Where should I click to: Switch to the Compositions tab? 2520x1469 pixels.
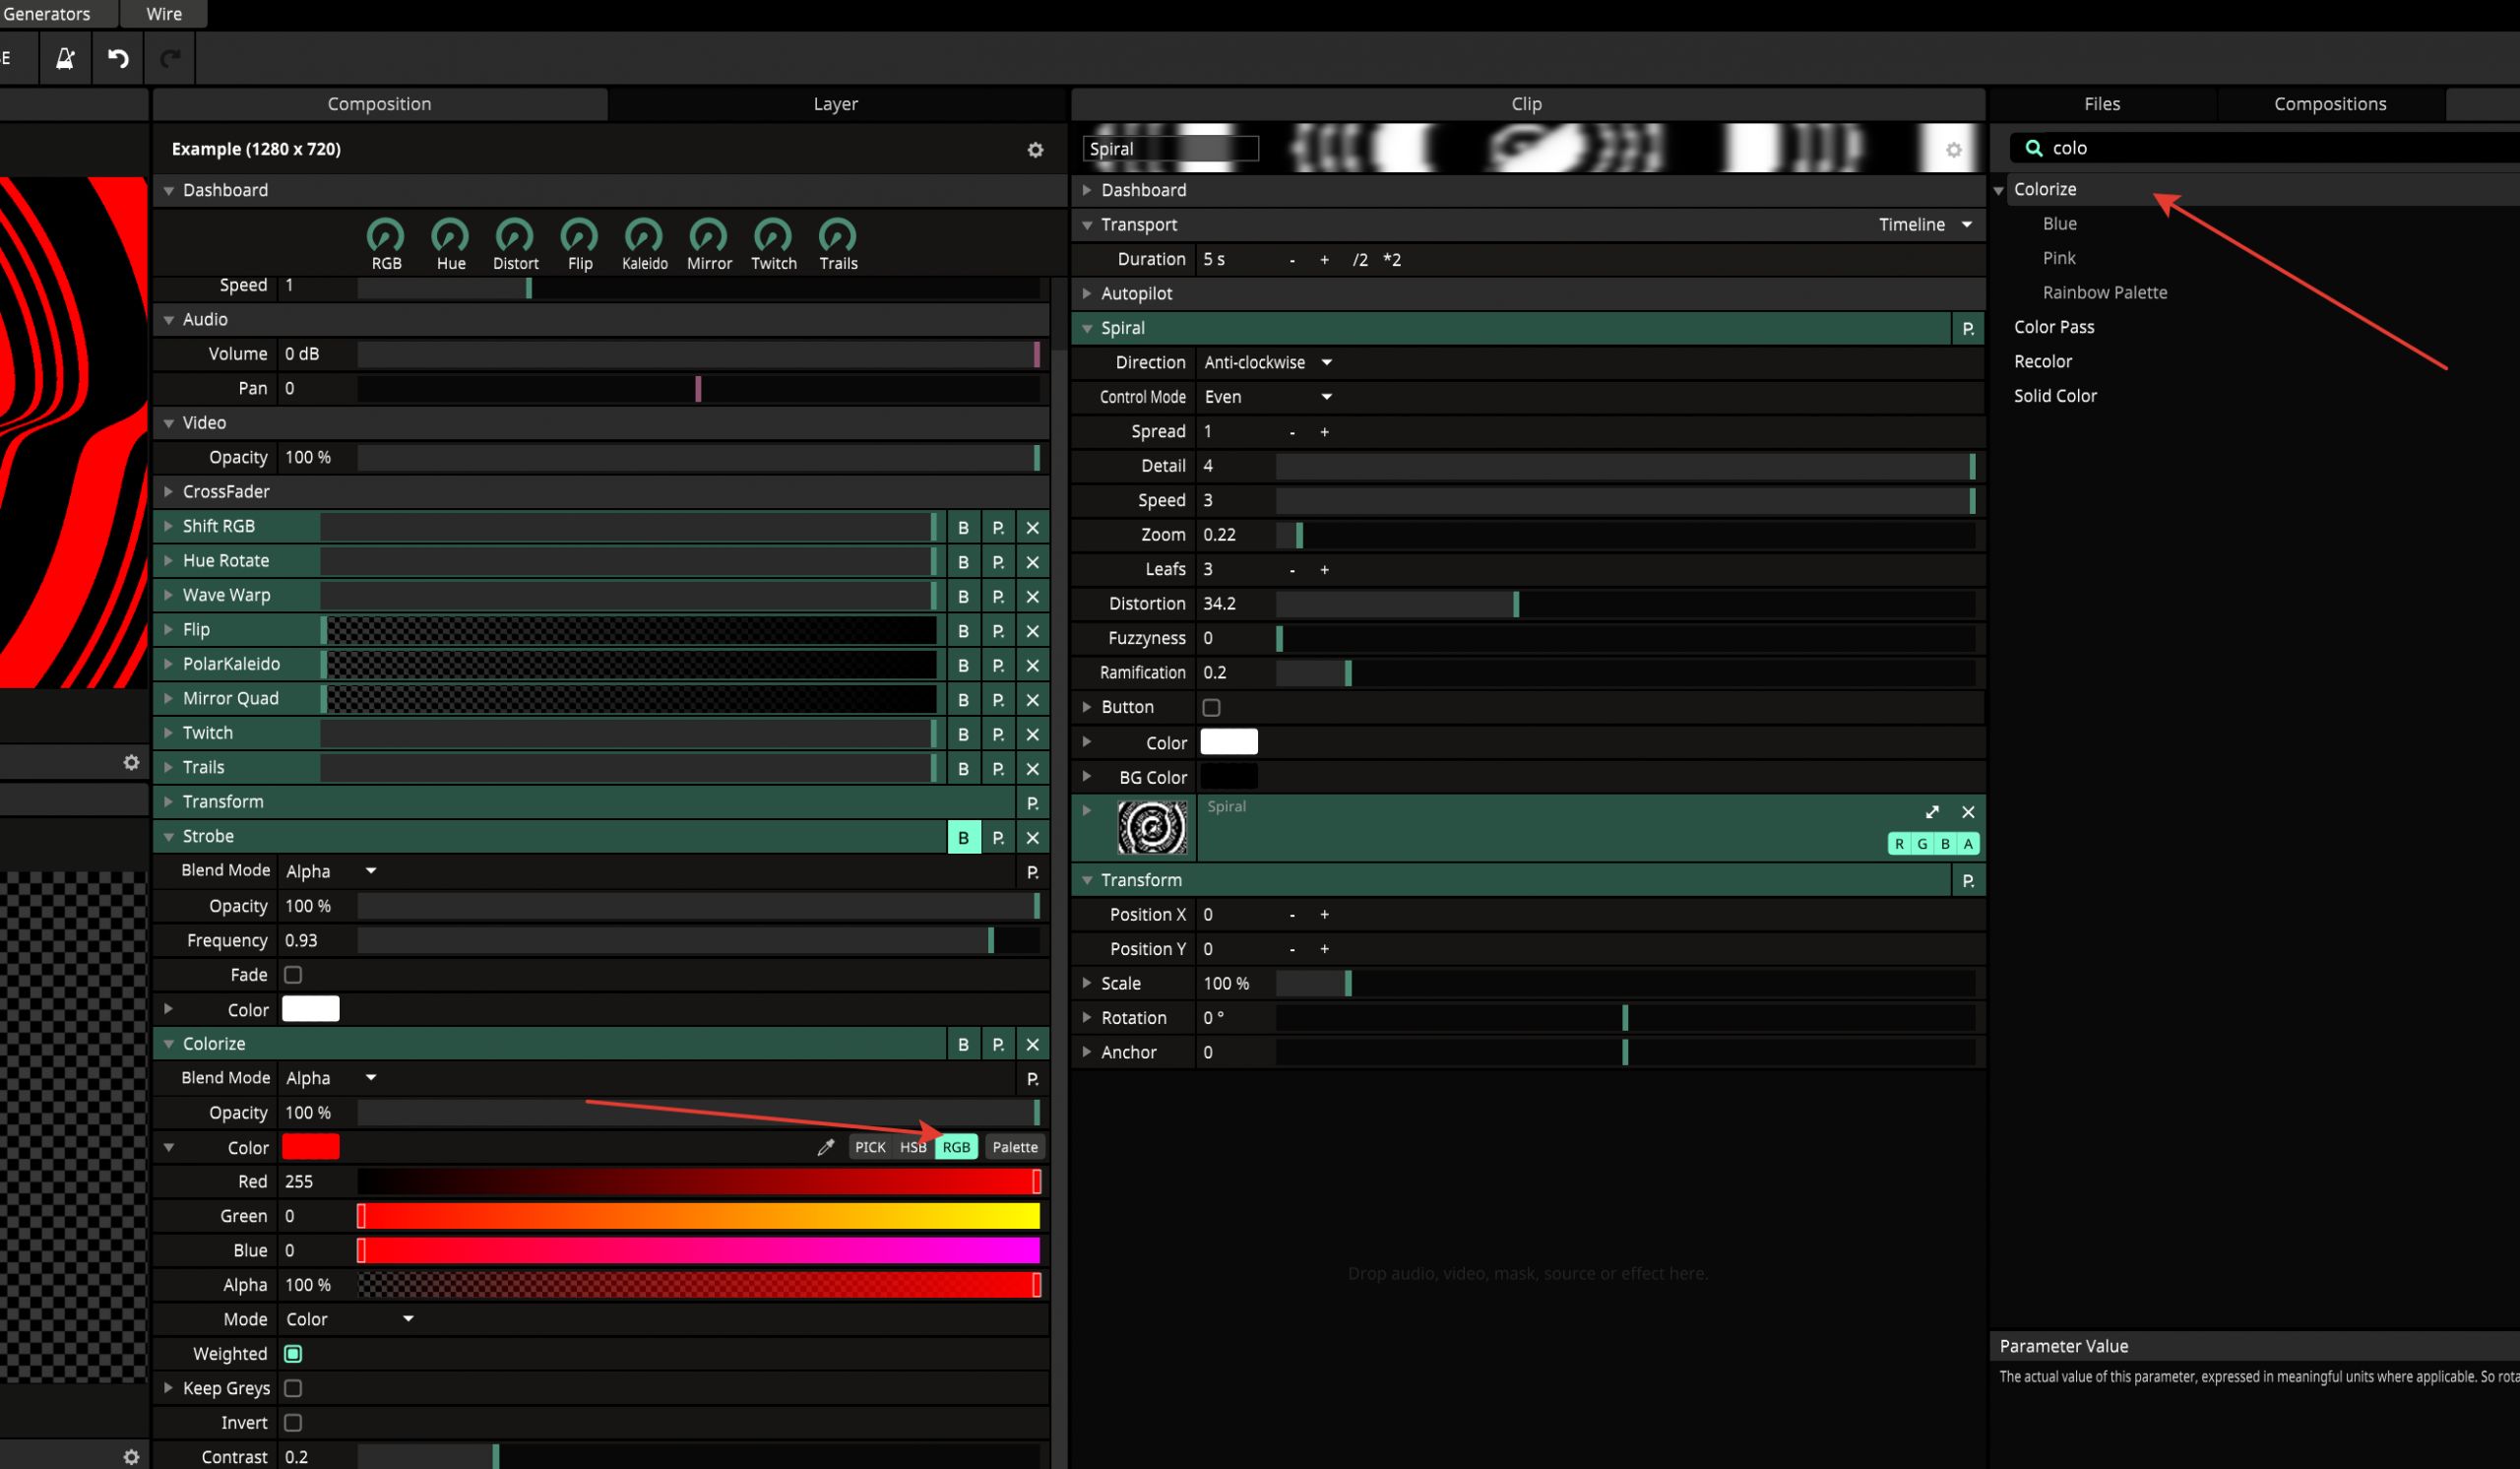2330,104
